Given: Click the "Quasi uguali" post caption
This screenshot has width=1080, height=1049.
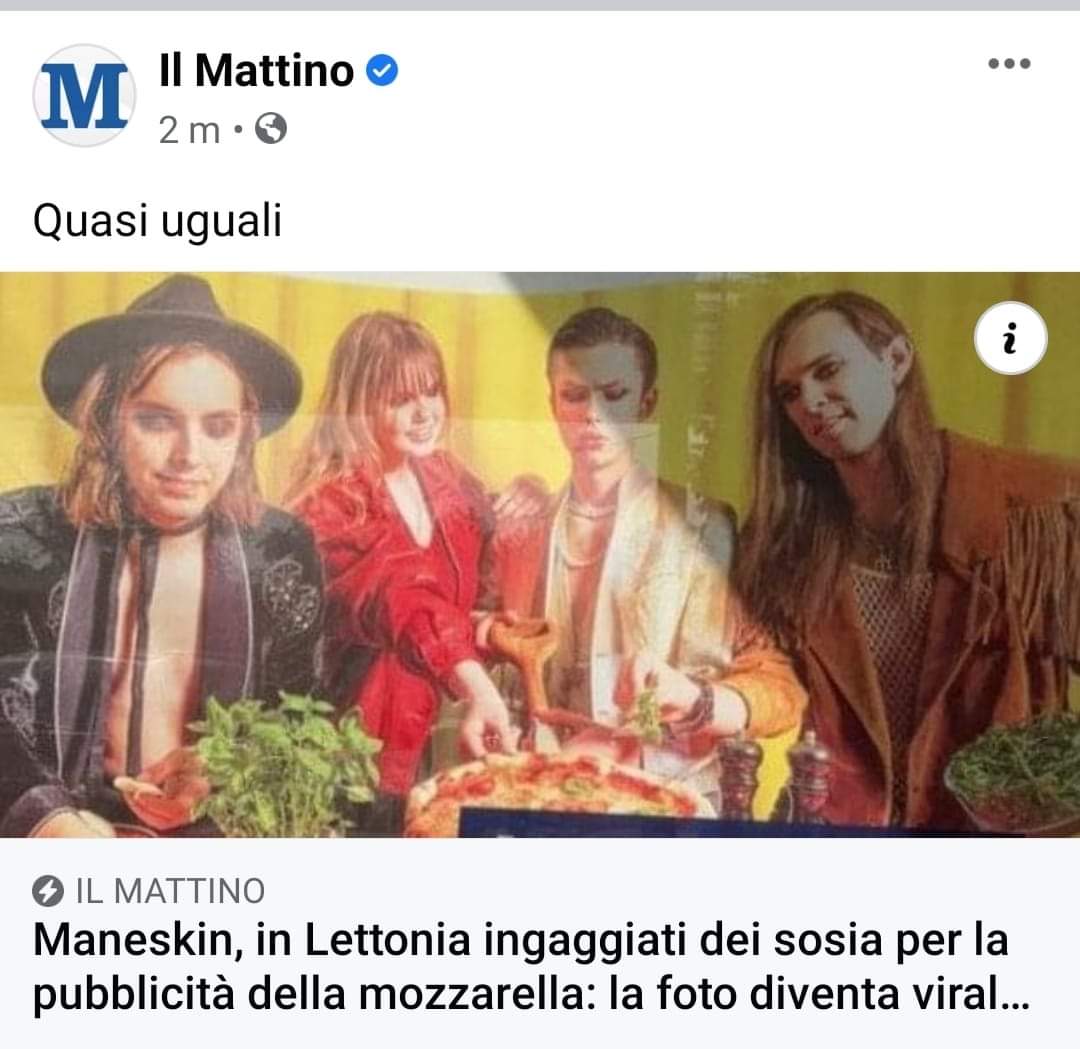Looking at the screenshot, I should (157, 222).
